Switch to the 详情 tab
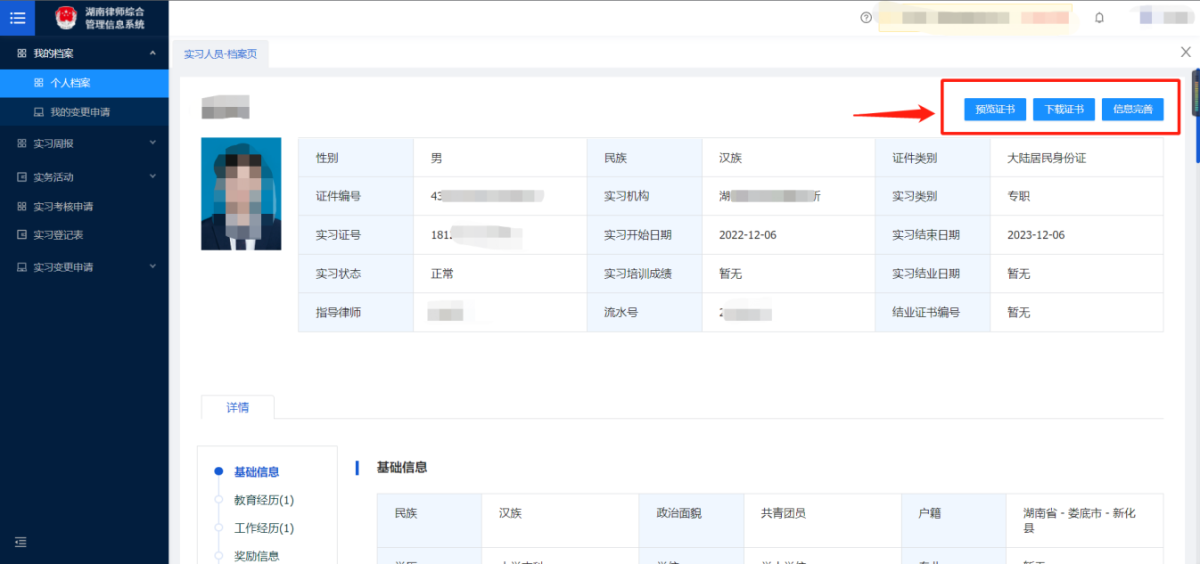Image resolution: width=1200 pixels, height=564 pixels. [237, 407]
